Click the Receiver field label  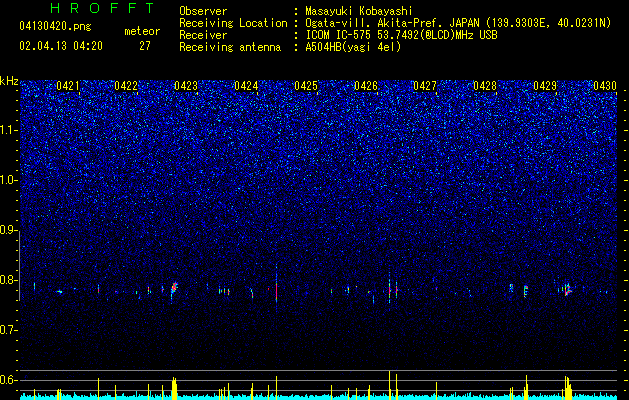pos(203,35)
